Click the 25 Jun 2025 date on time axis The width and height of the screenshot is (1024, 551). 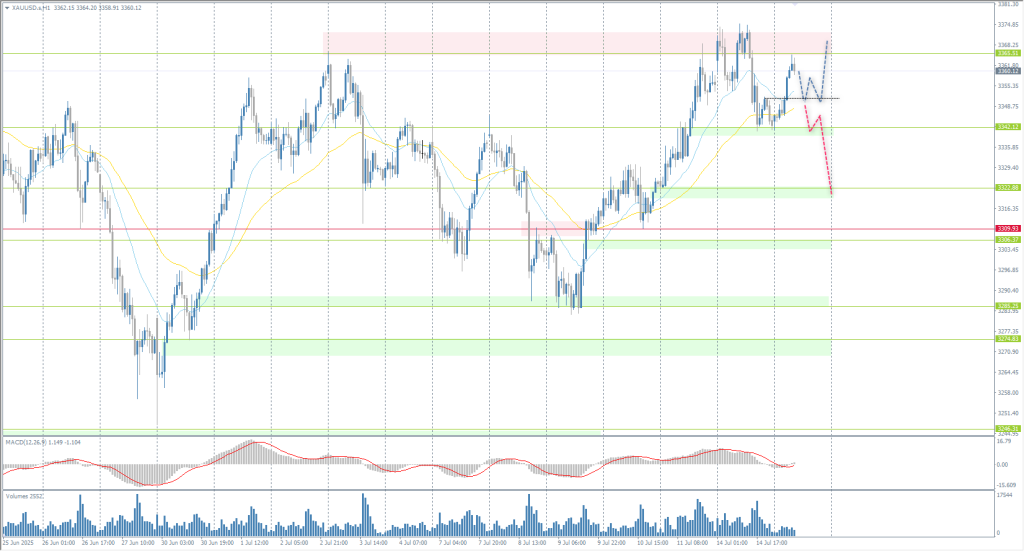(x=18, y=543)
